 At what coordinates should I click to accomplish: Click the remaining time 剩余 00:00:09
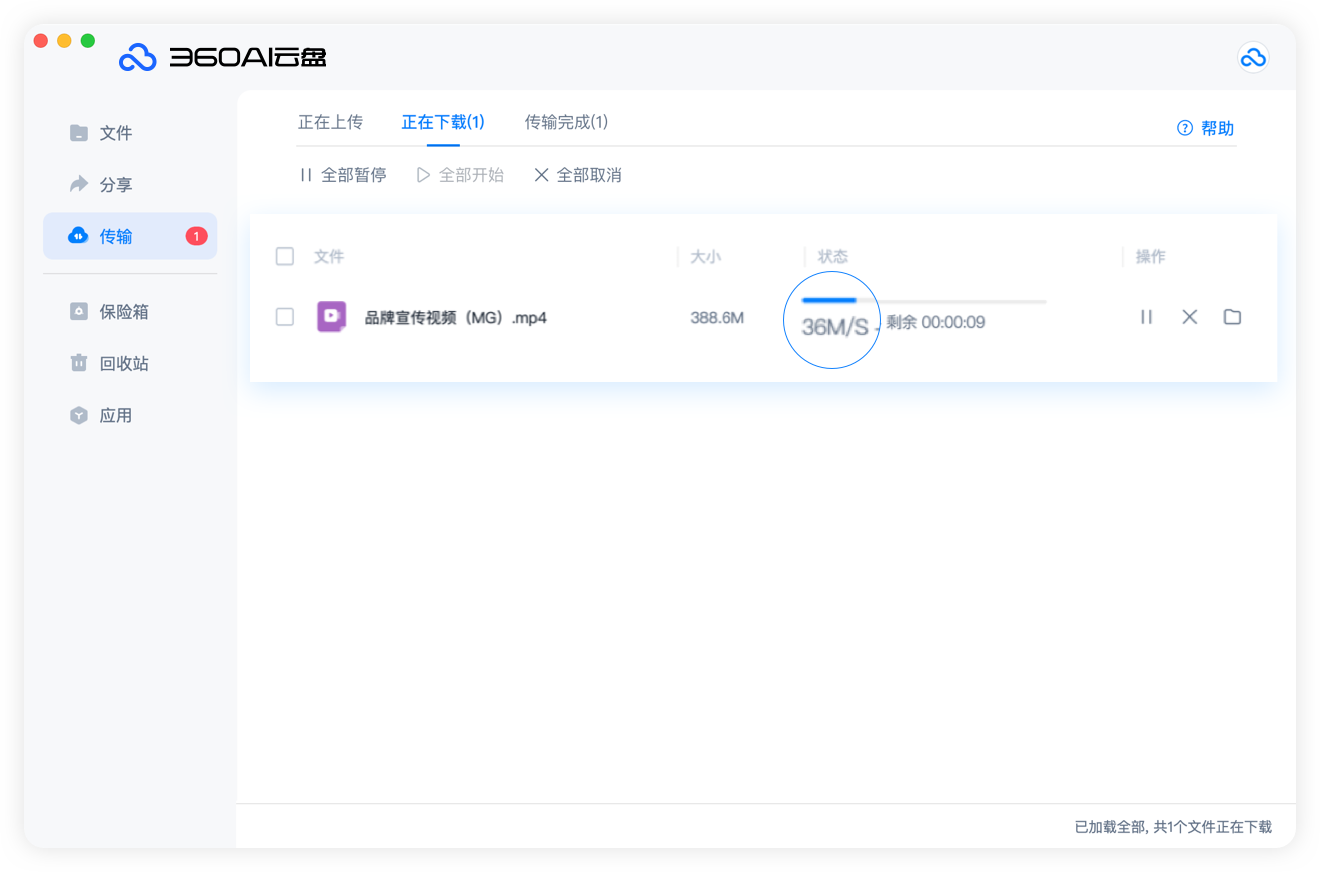coord(936,322)
